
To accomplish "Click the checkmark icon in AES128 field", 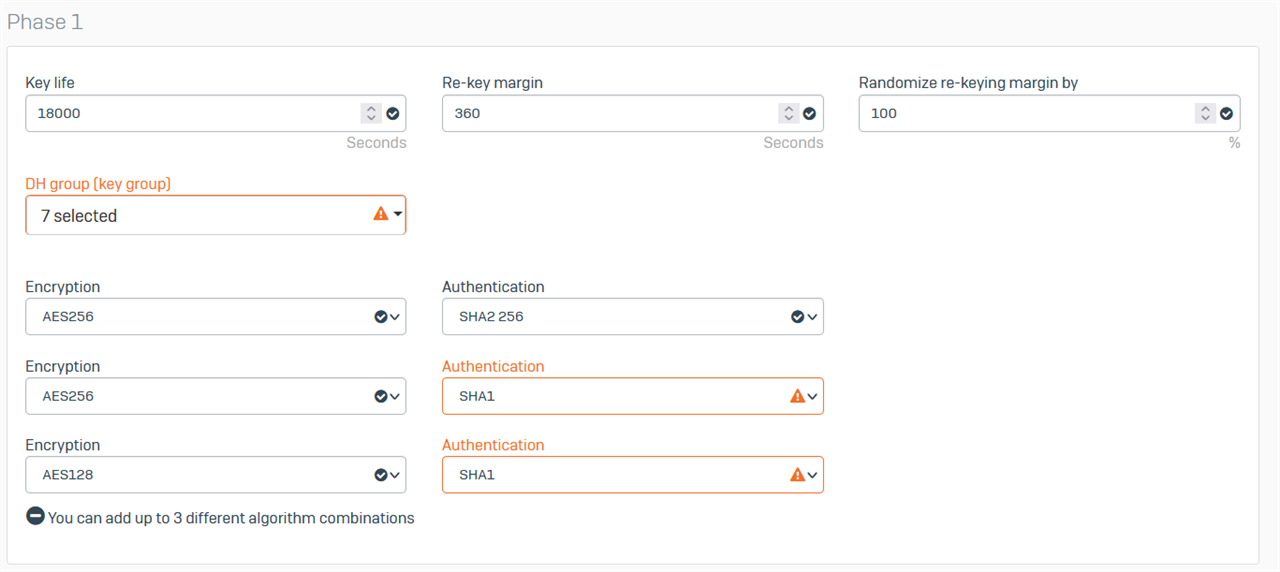I will (380, 475).
